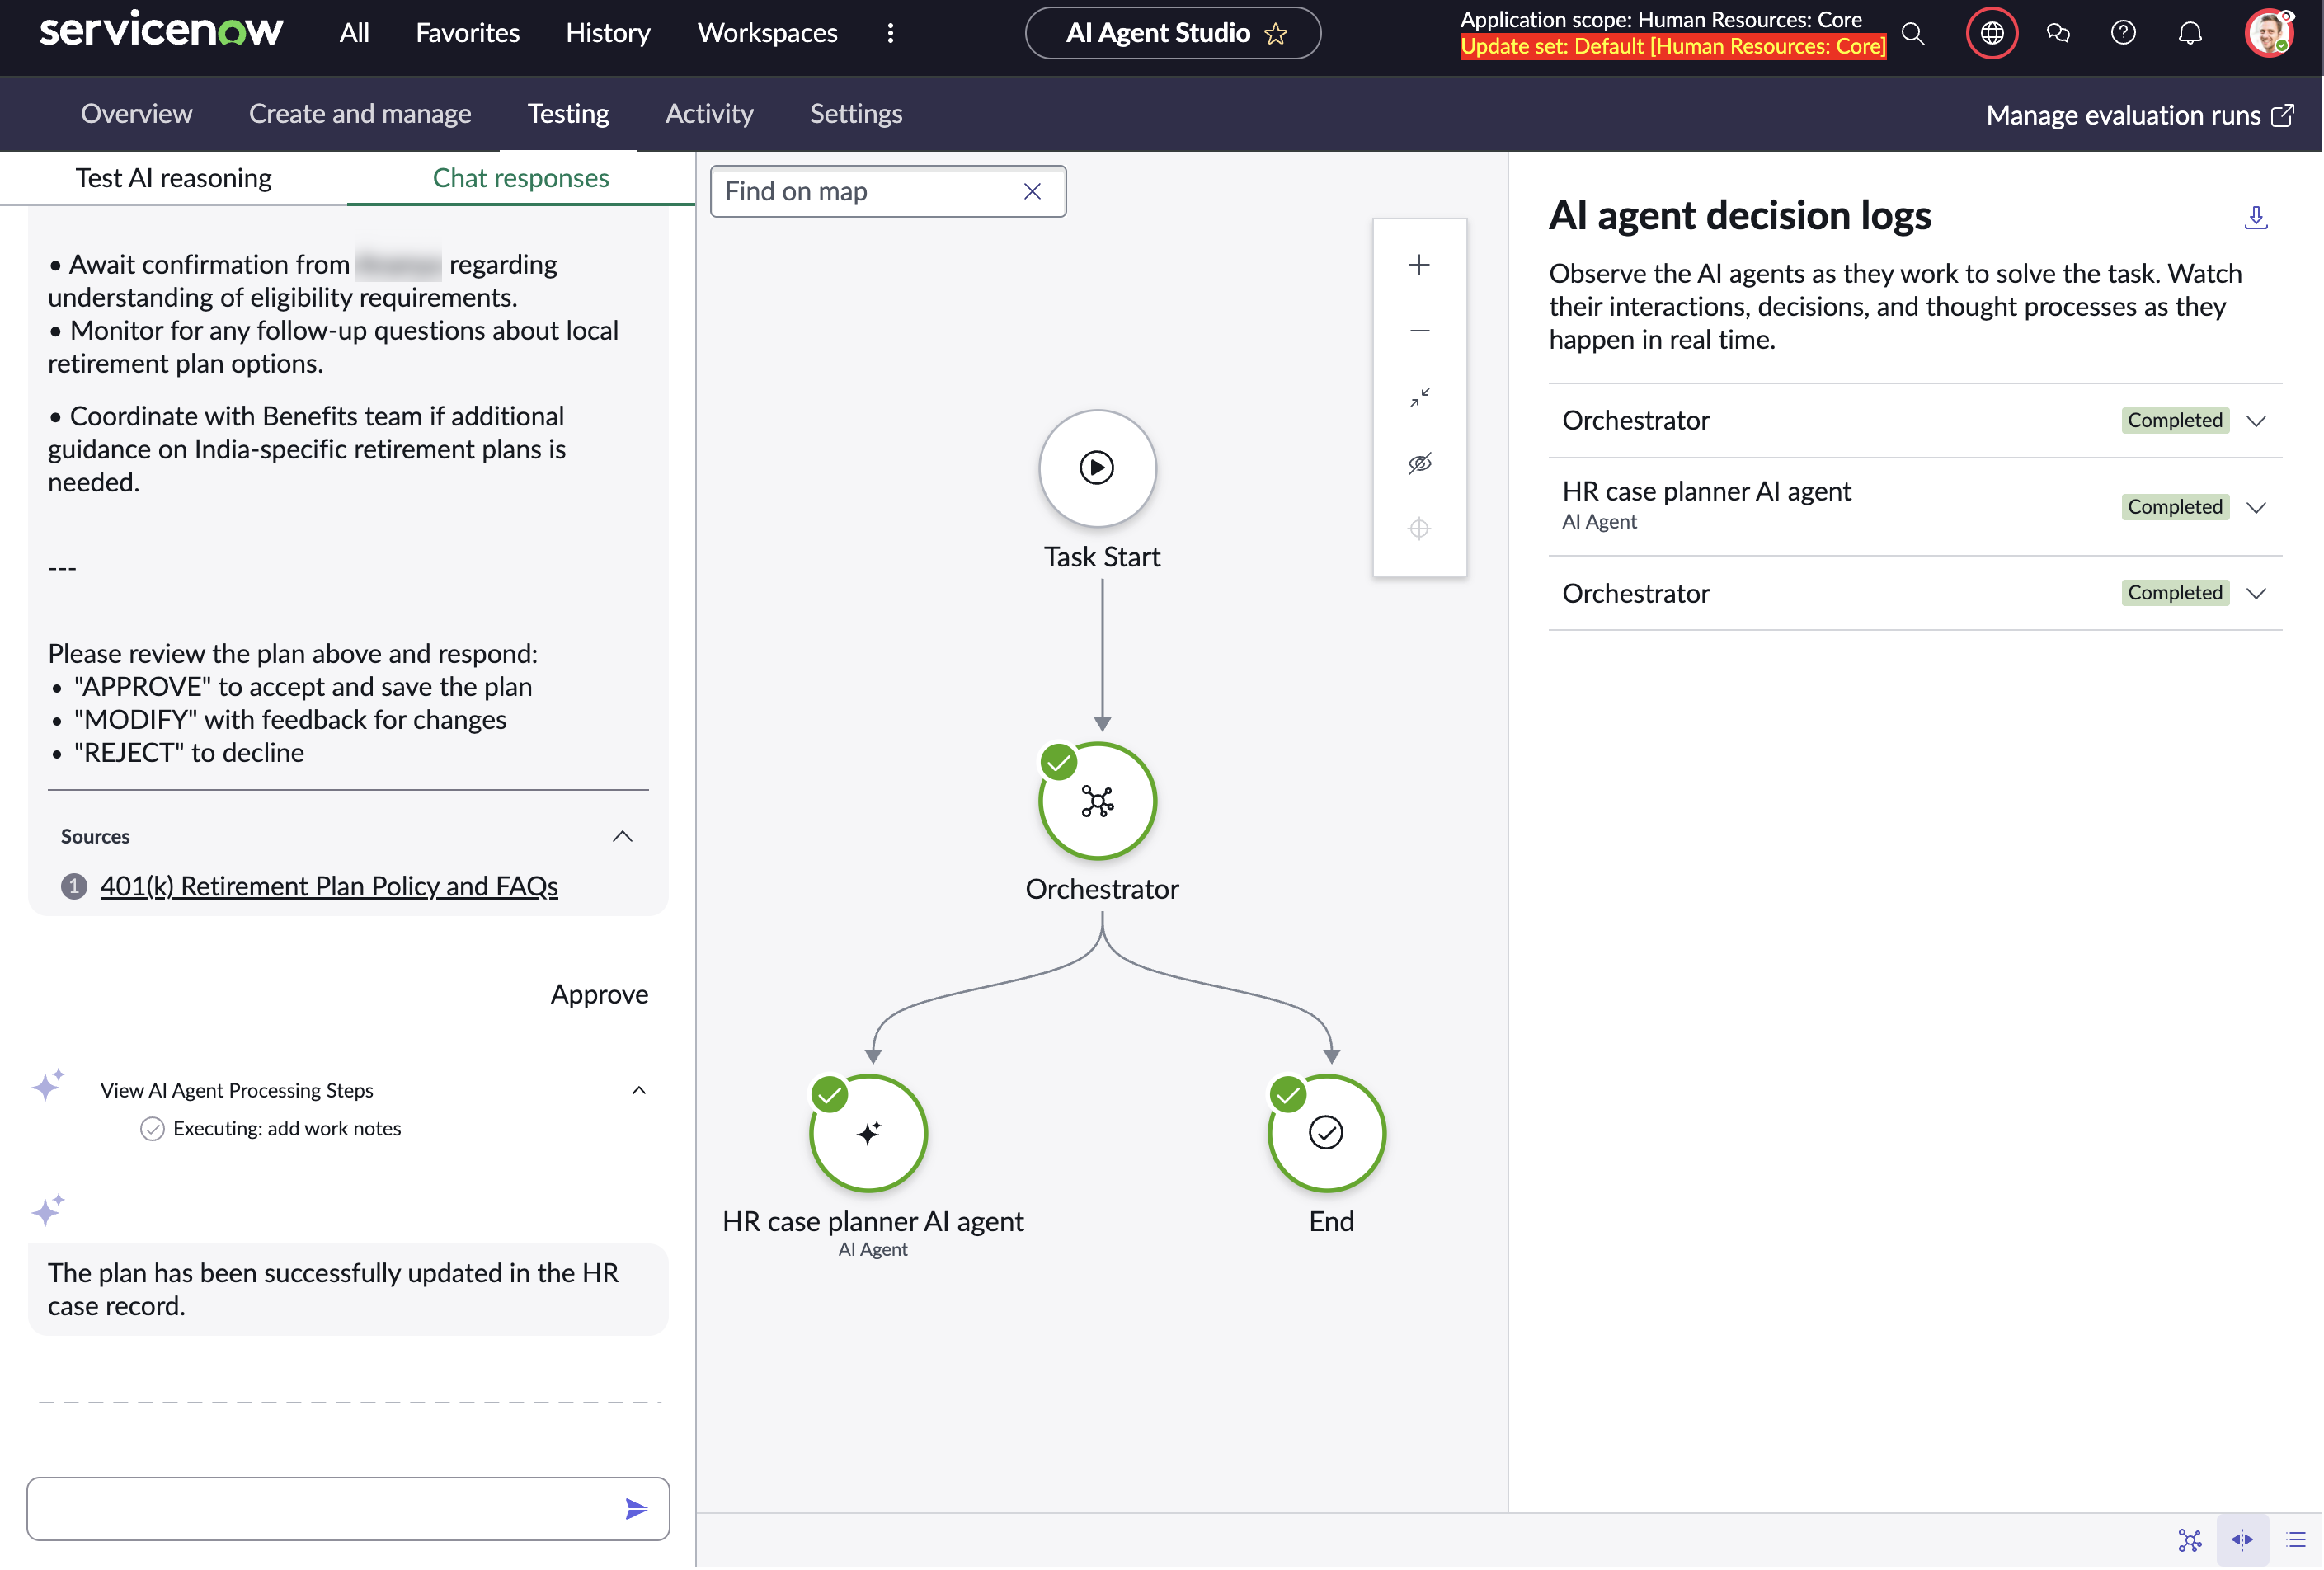Image resolution: width=2324 pixels, height=1570 pixels.
Task: Open the History menu
Action: (607, 33)
